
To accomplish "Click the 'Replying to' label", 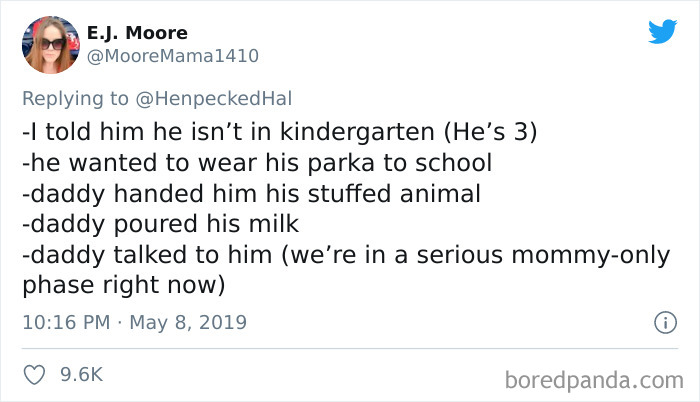I will click(x=77, y=98).
